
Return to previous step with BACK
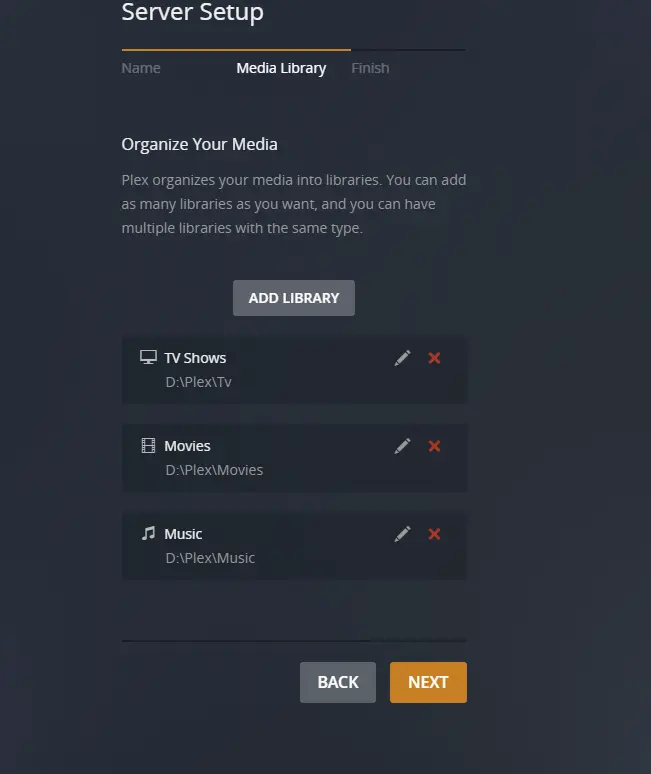tap(338, 682)
